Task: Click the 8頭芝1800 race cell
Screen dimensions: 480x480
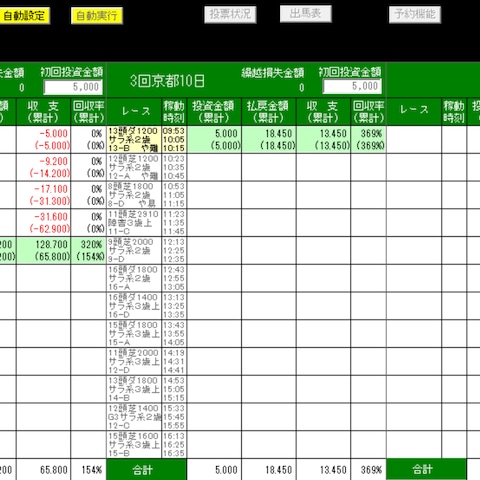Action: [134, 195]
